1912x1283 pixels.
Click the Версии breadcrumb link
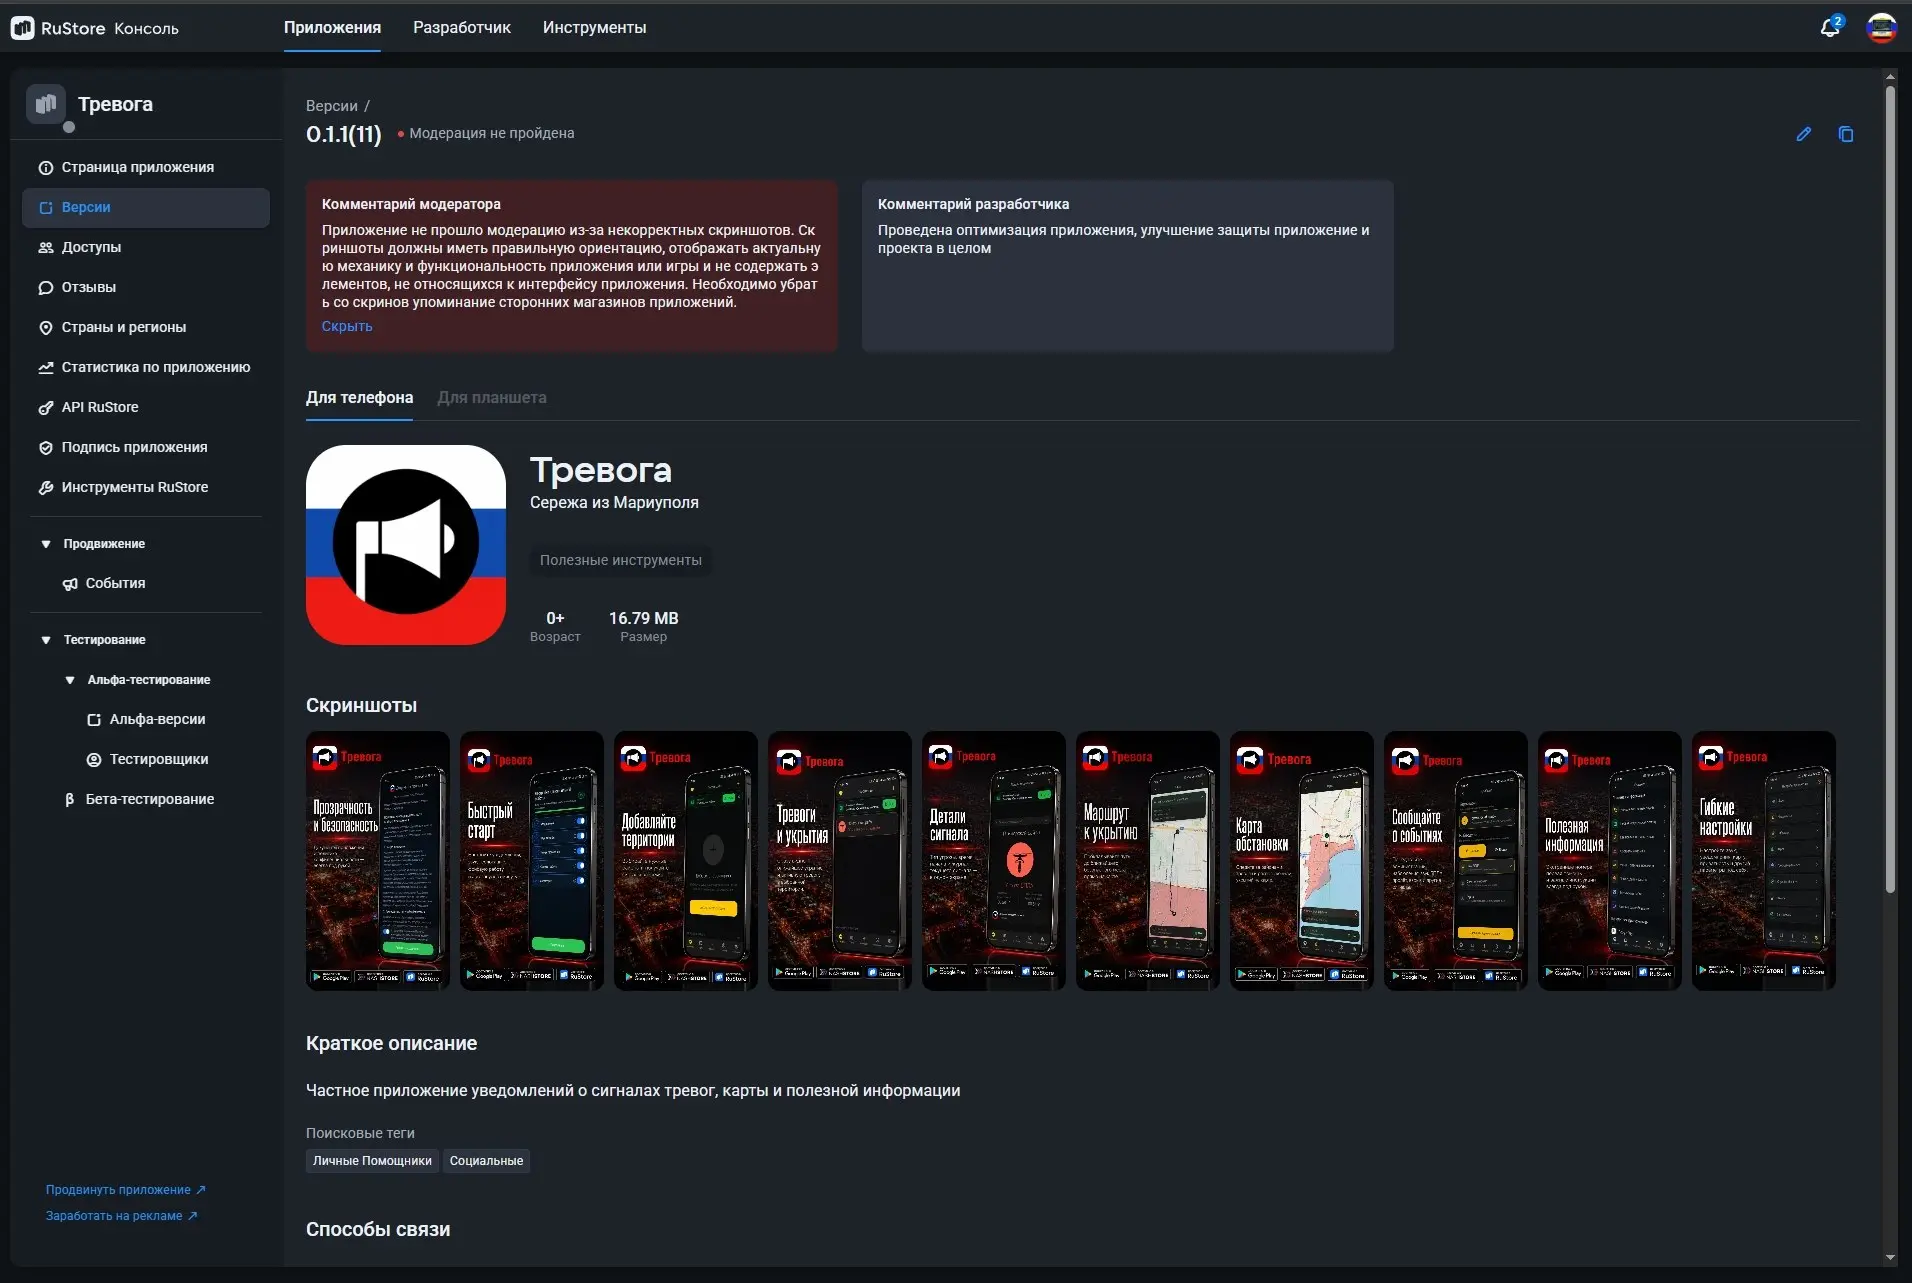(x=331, y=106)
